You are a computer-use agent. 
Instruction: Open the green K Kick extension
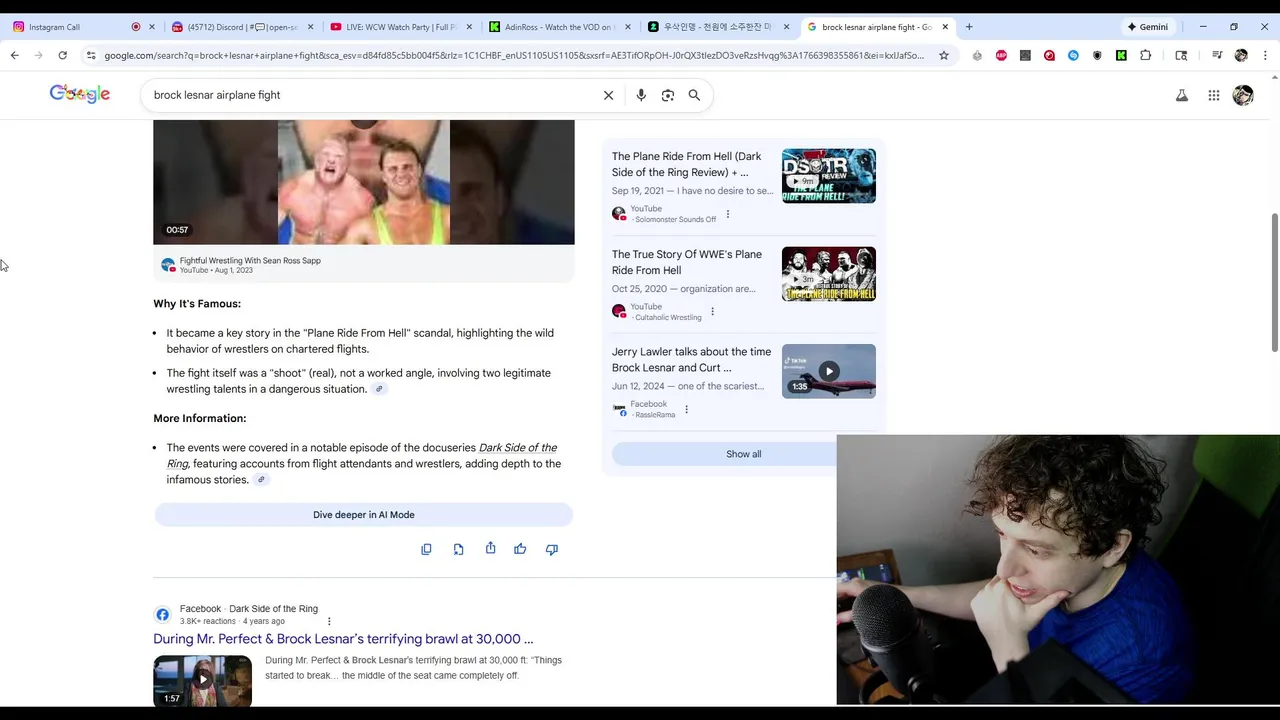point(1121,55)
